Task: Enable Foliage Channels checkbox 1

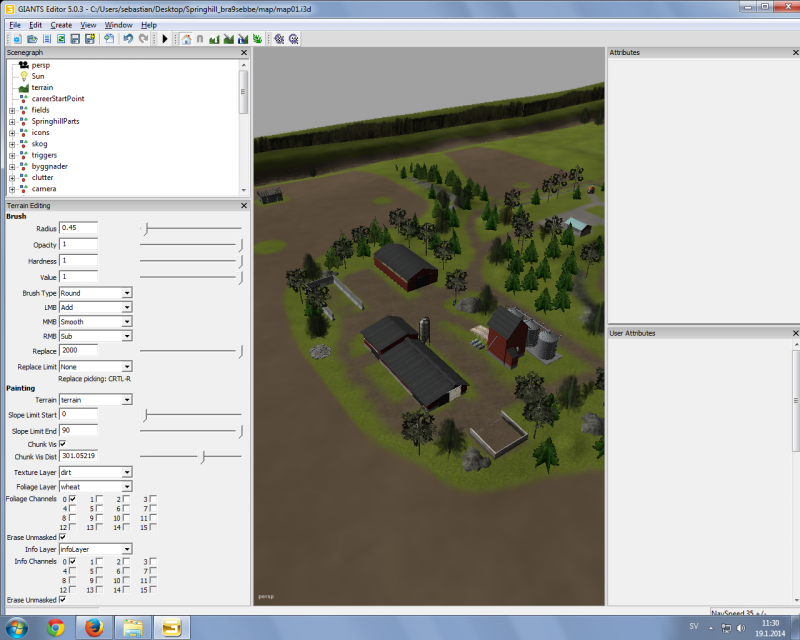Action: click(99, 499)
